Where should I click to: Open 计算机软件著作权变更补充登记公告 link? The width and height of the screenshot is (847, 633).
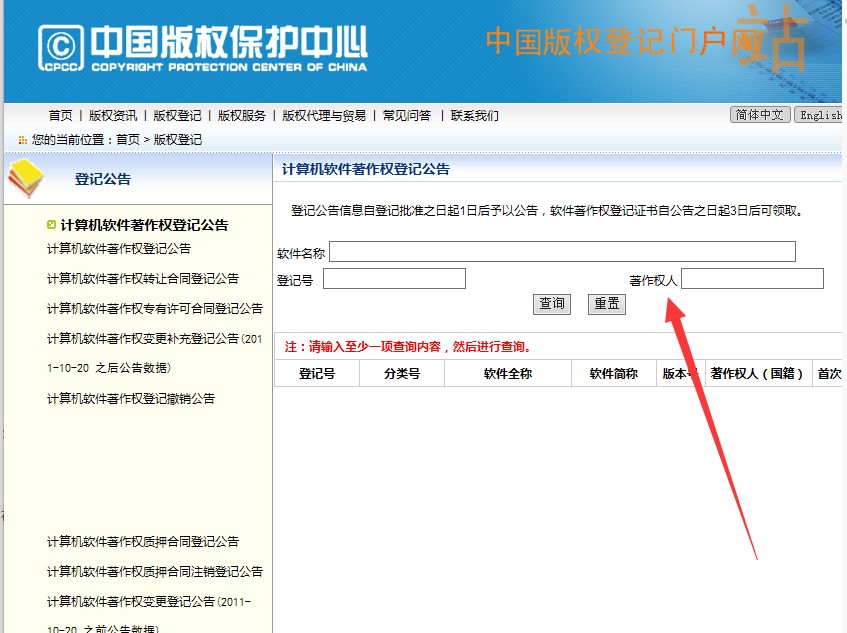tap(154, 353)
